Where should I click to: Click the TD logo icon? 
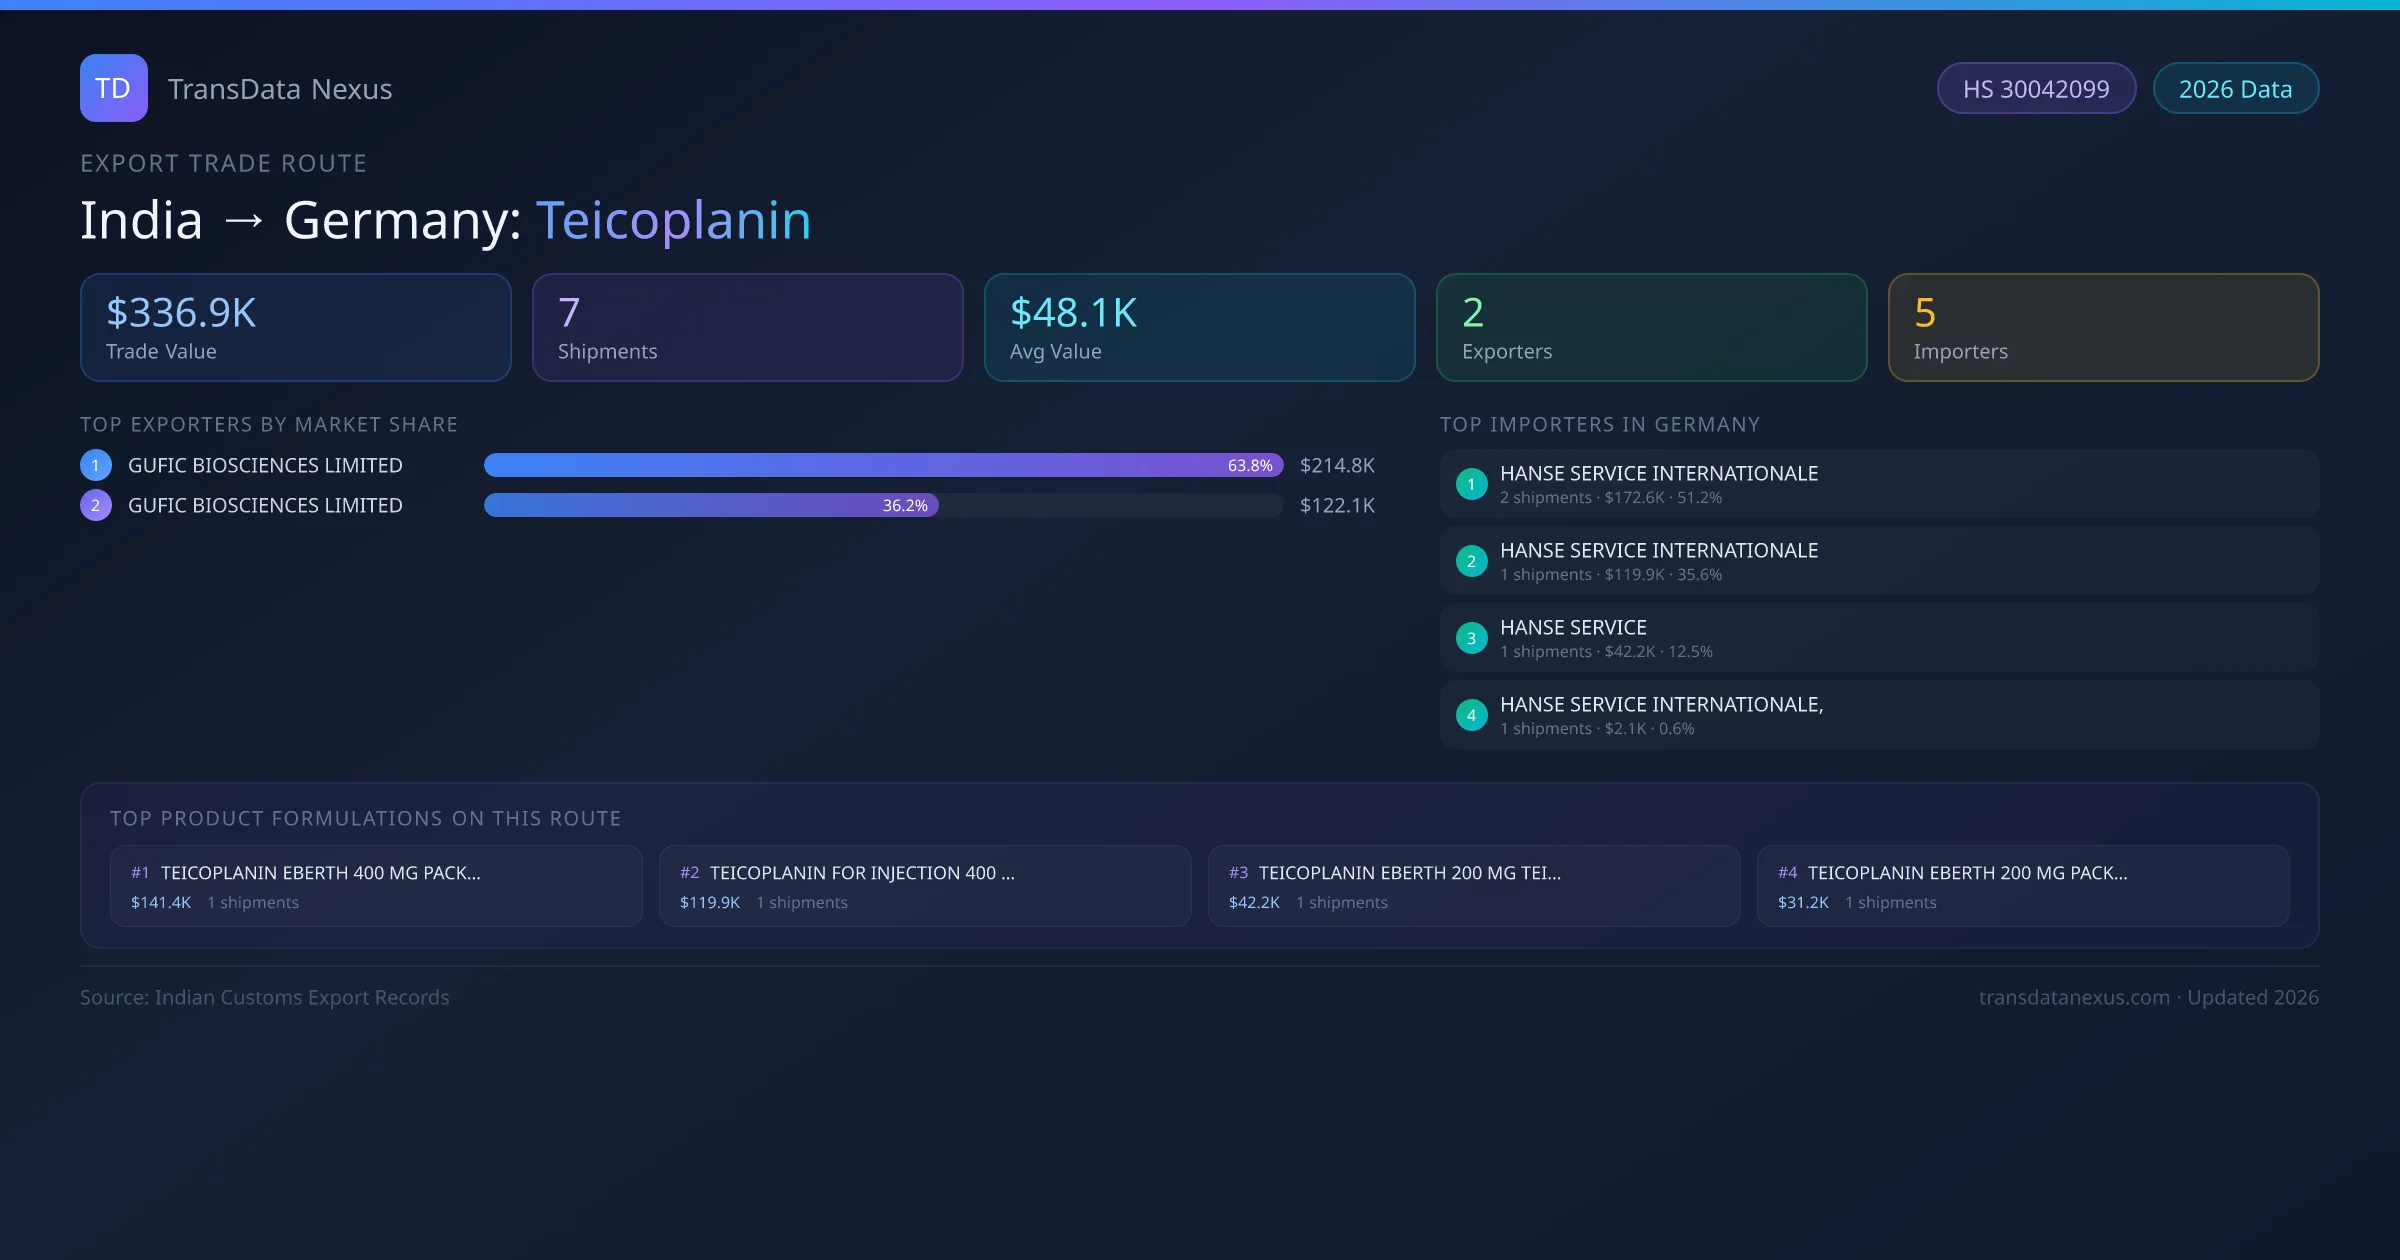[x=113, y=88]
